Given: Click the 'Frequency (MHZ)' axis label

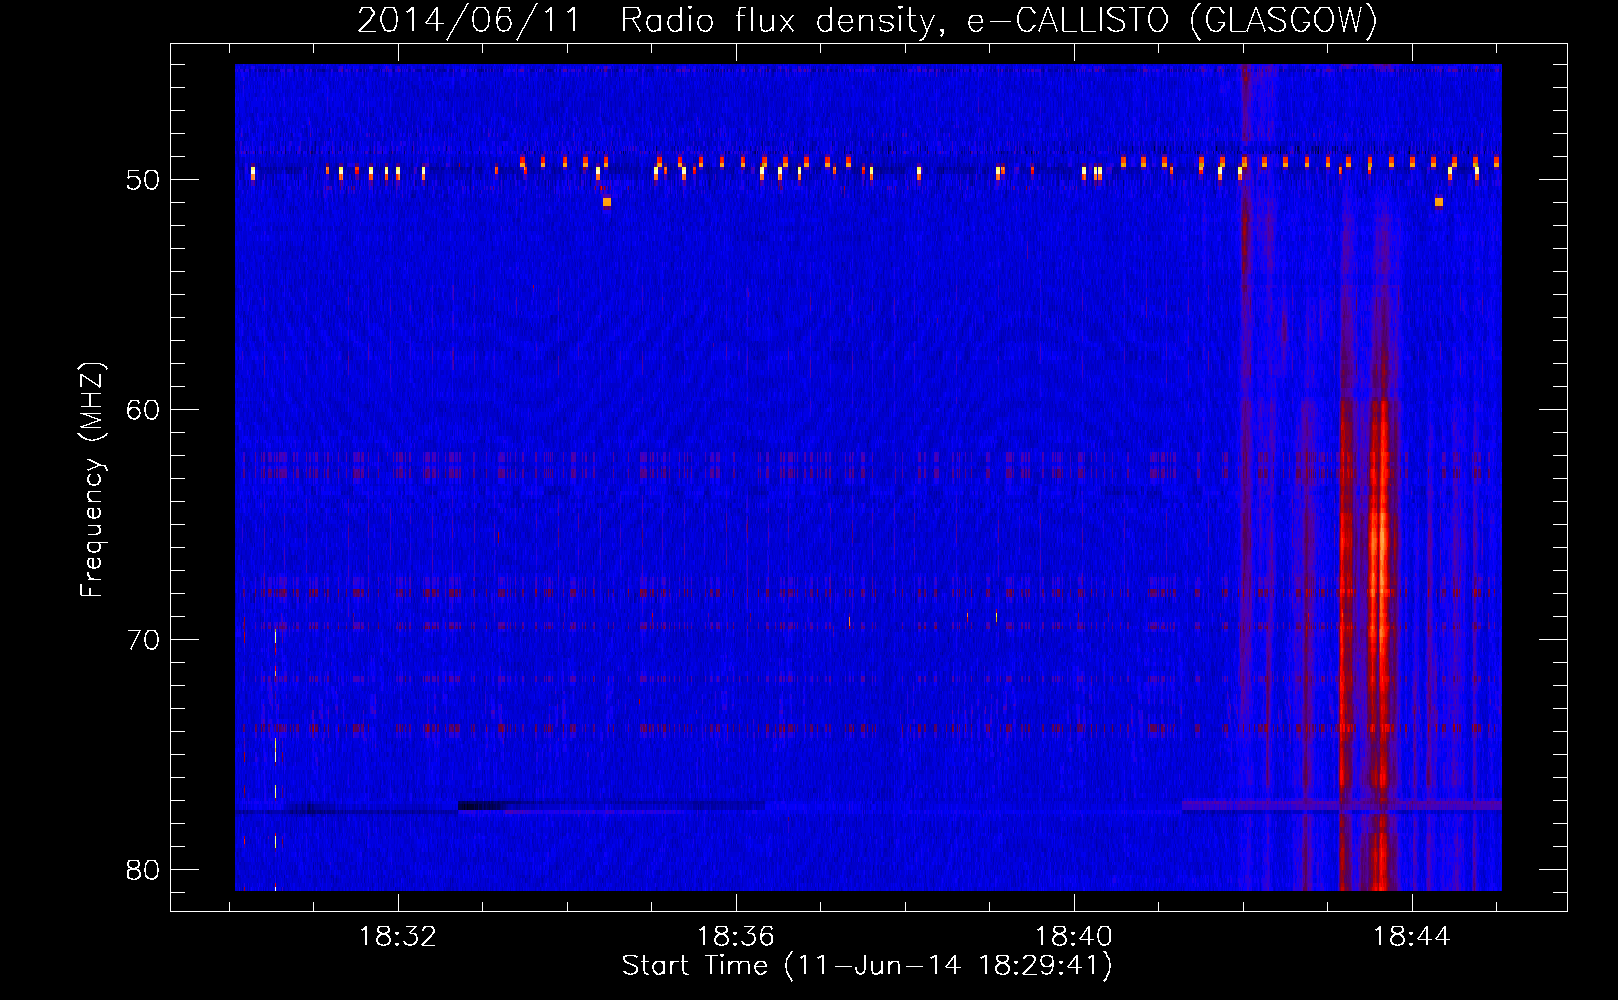Looking at the screenshot, I should pyautogui.click(x=92, y=480).
